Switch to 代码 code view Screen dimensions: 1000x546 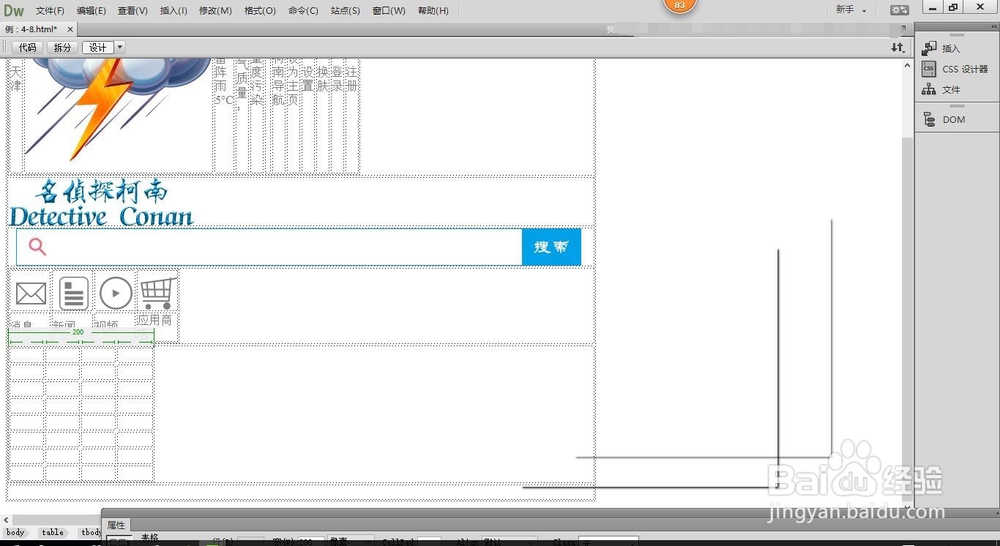click(x=27, y=47)
